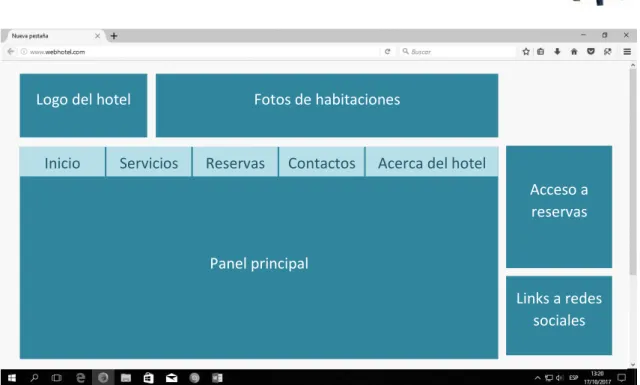Open the Word icon in the taskbar

click(217, 378)
